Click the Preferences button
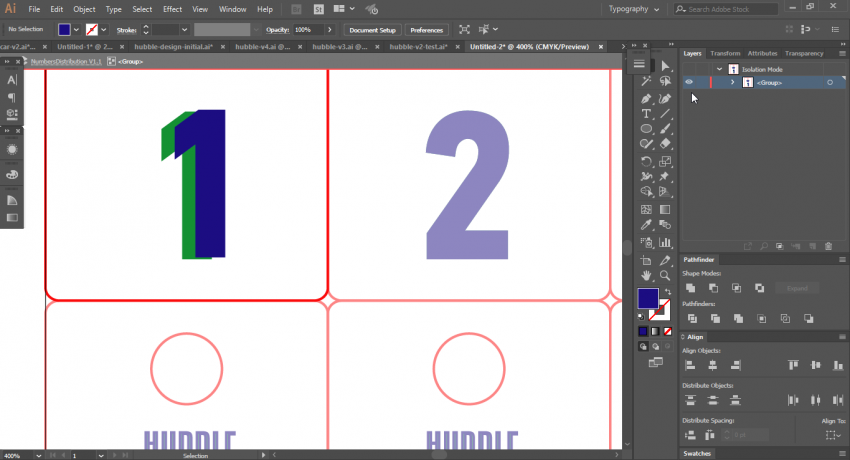The height and width of the screenshot is (460, 850). click(427, 30)
